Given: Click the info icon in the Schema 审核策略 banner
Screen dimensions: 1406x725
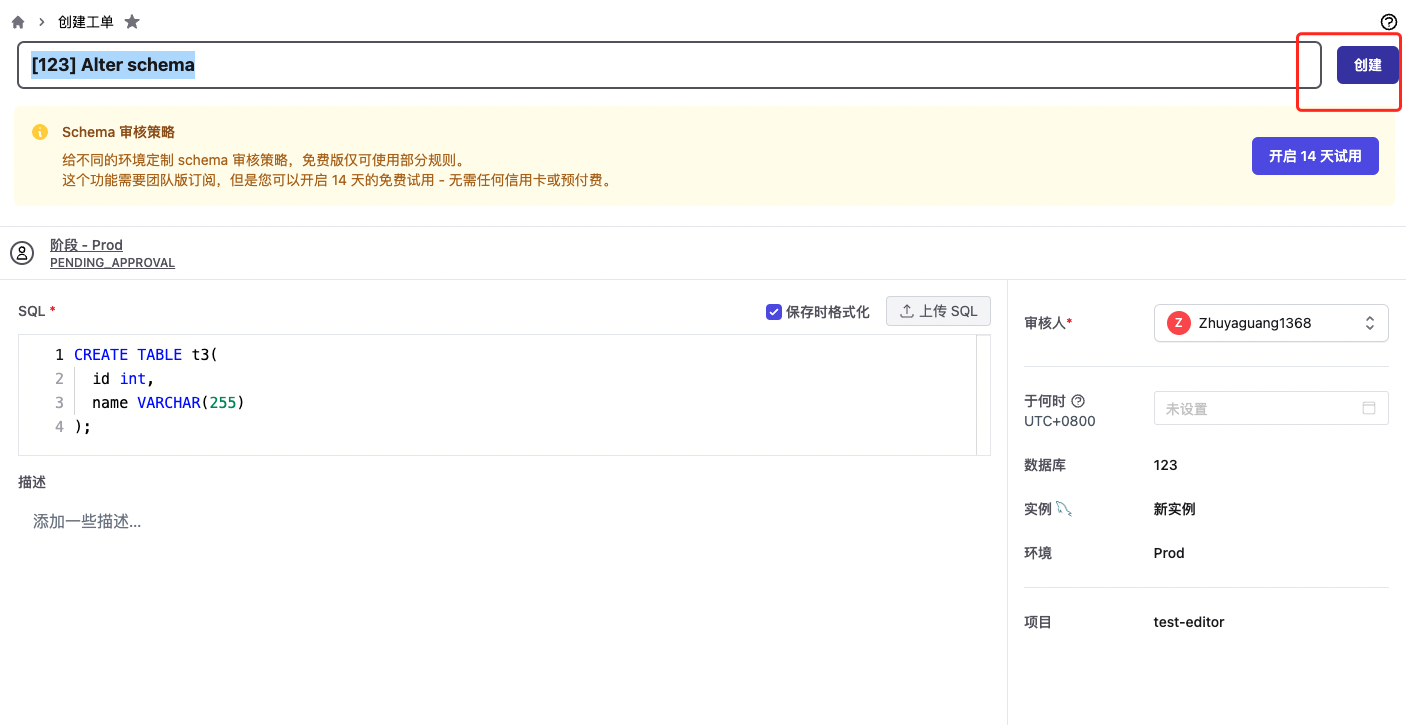Looking at the screenshot, I should point(40,132).
